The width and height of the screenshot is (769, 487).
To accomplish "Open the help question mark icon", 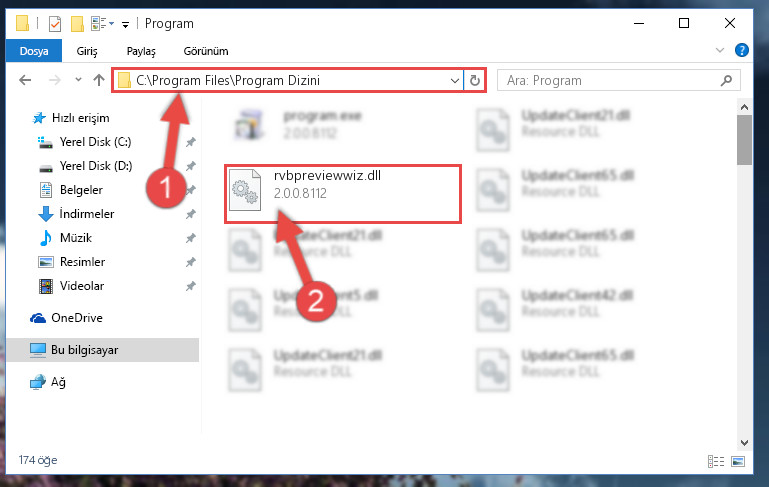I will (742, 50).
